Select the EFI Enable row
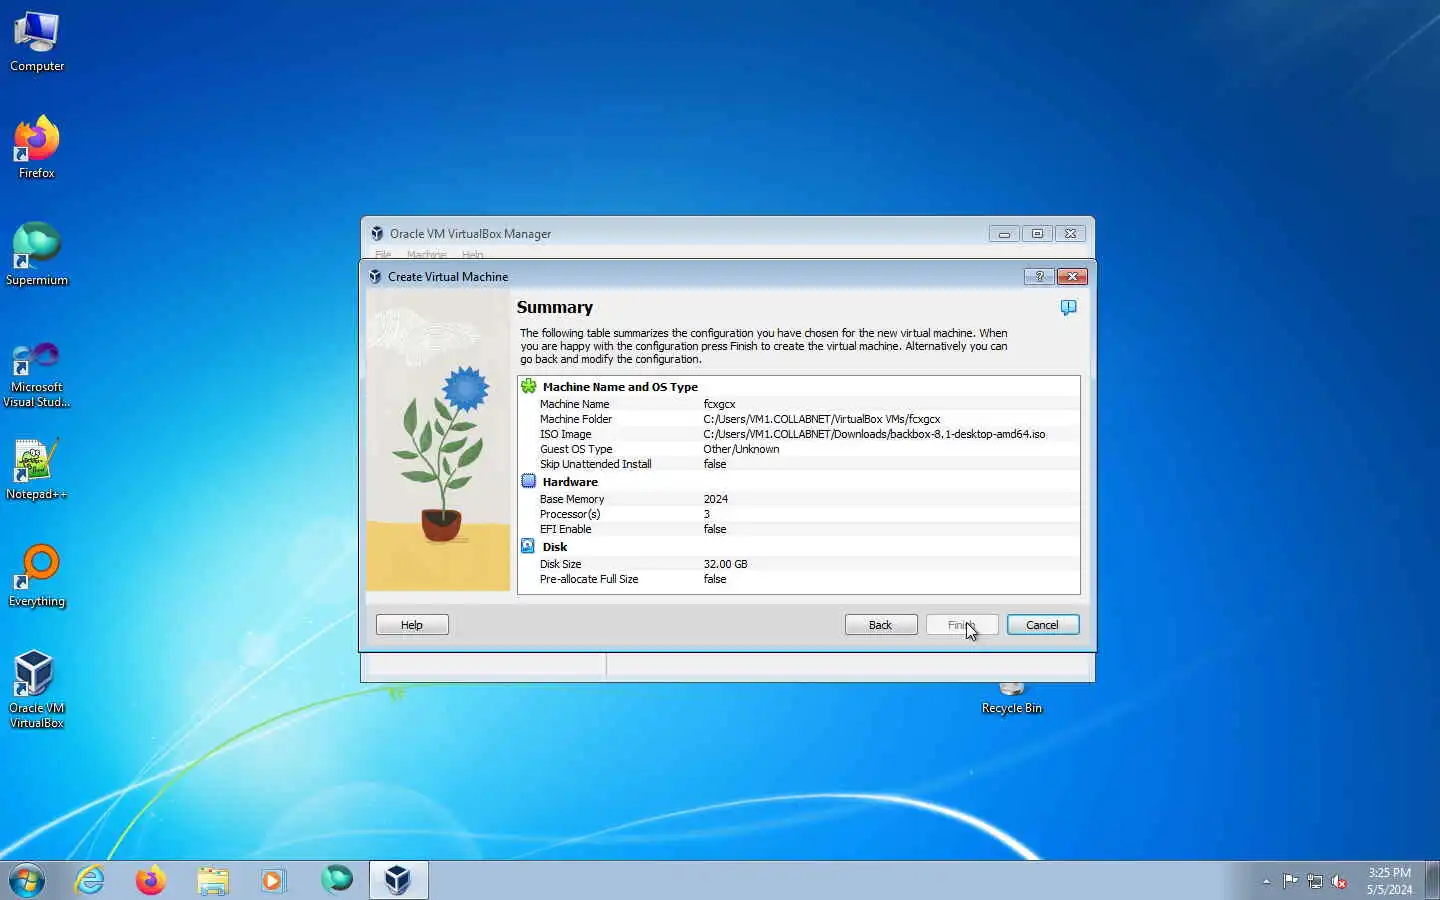1440x900 pixels. point(799,529)
